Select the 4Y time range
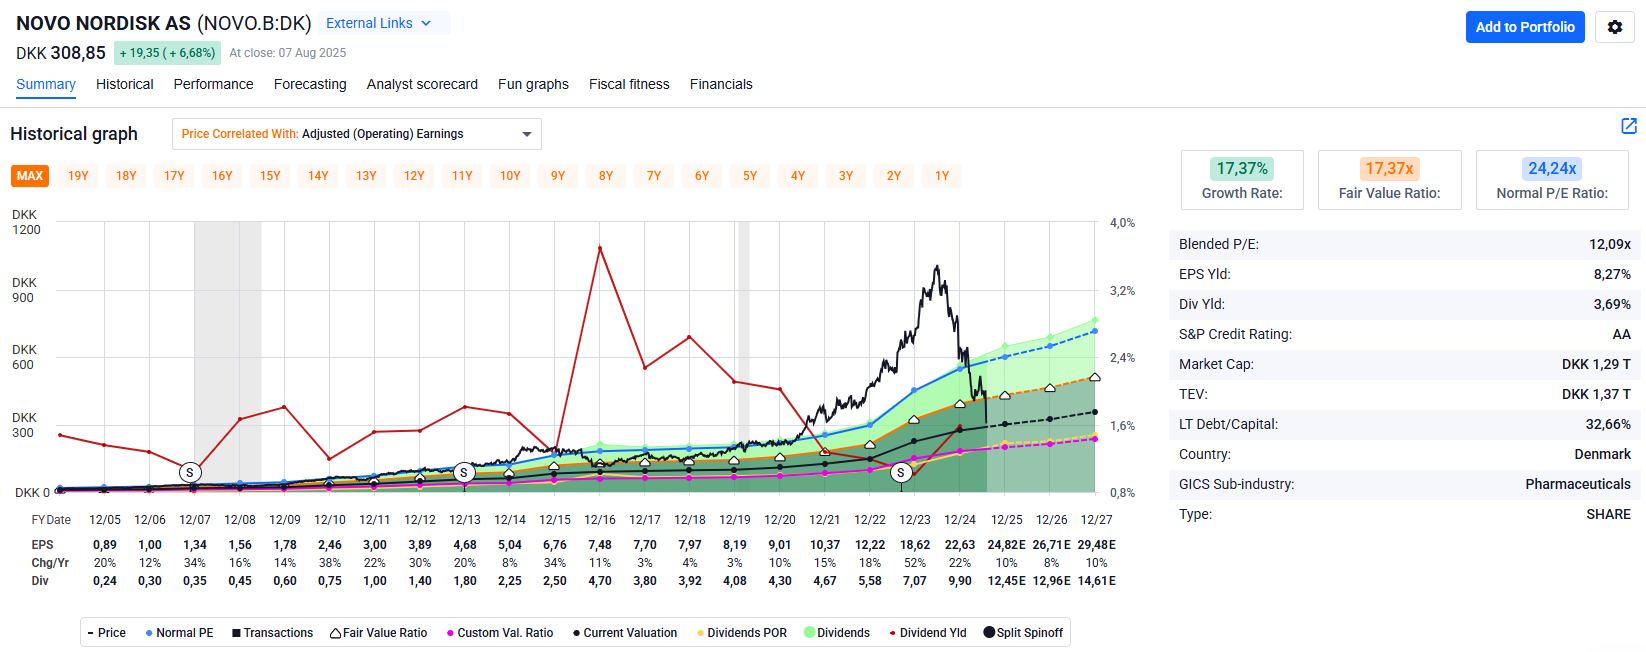Screen dimensions: 1646x652 tap(798, 176)
